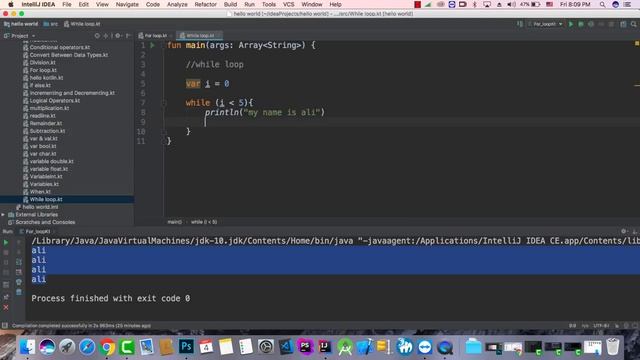Open variable double.kt file
This screenshot has height=360, width=640.
pos(51,162)
